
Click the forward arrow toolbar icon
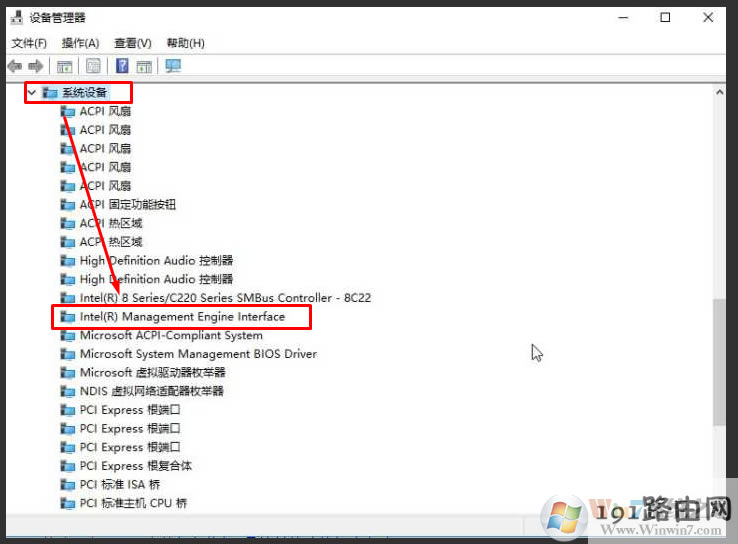point(36,66)
